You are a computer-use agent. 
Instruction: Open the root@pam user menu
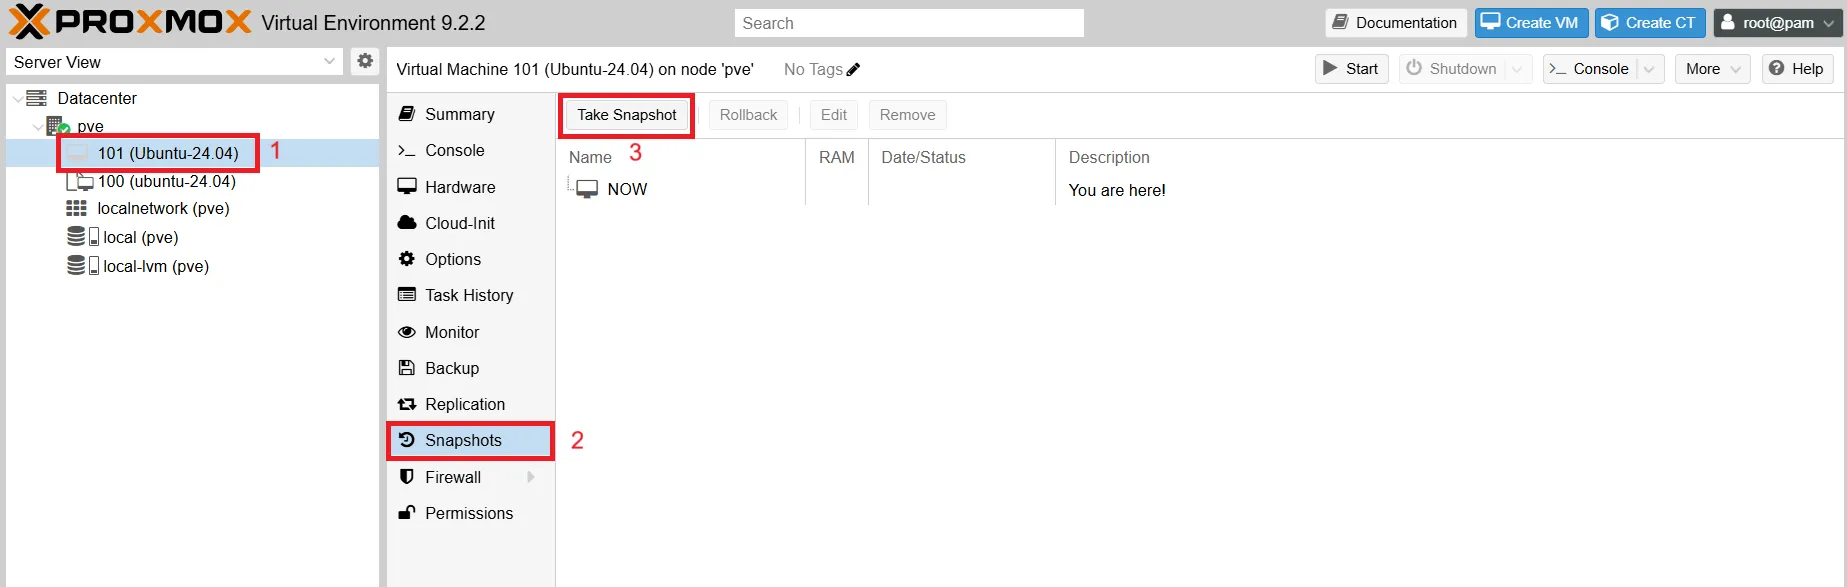point(1778,23)
